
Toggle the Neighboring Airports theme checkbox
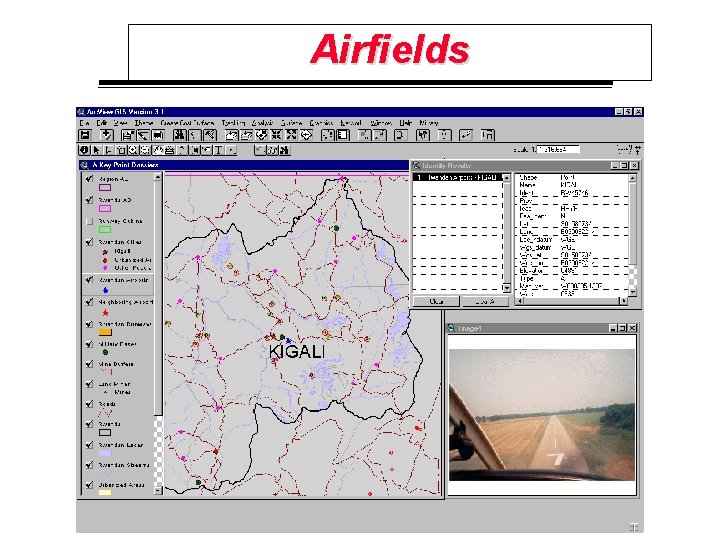pyautogui.click(x=90, y=302)
